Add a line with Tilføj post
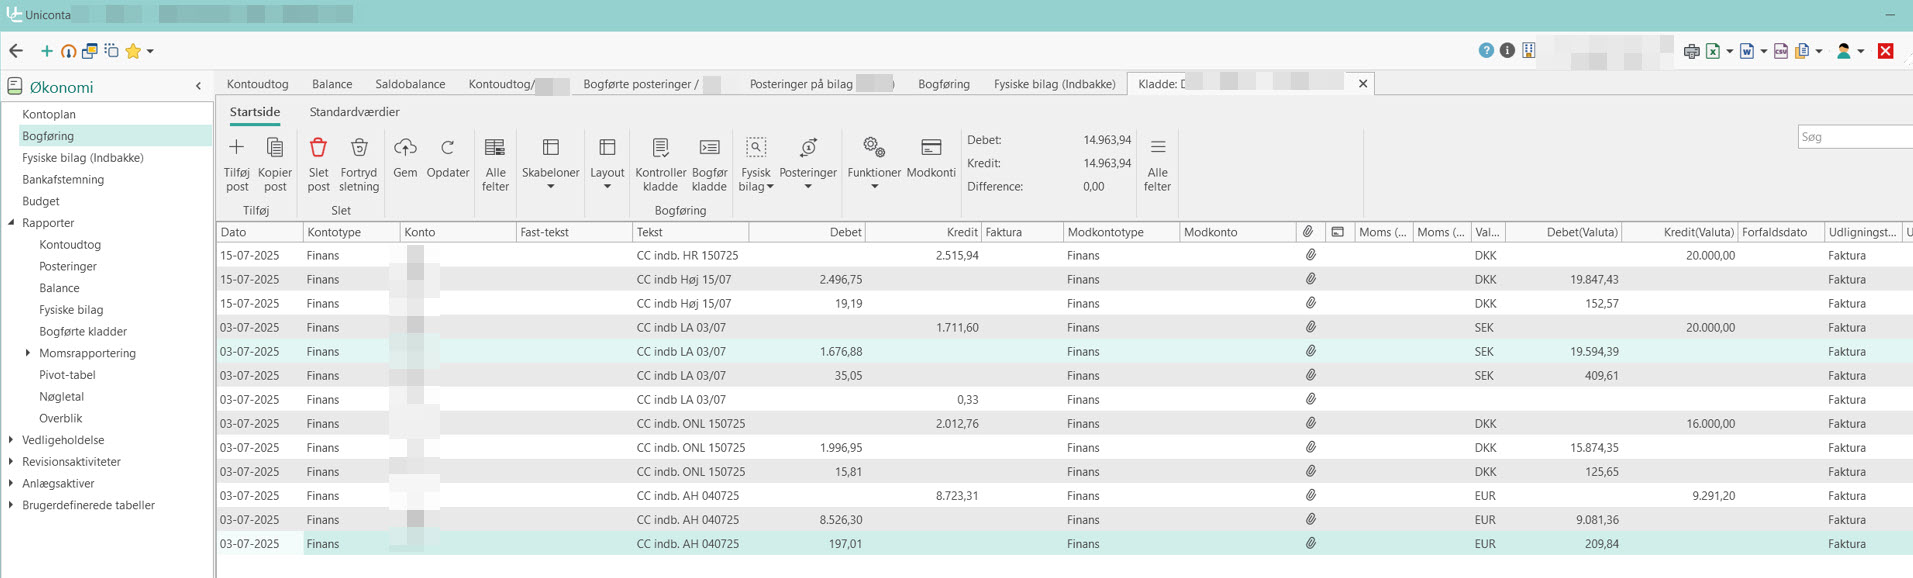This screenshot has height=578, width=1913. pyautogui.click(x=237, y=165)
